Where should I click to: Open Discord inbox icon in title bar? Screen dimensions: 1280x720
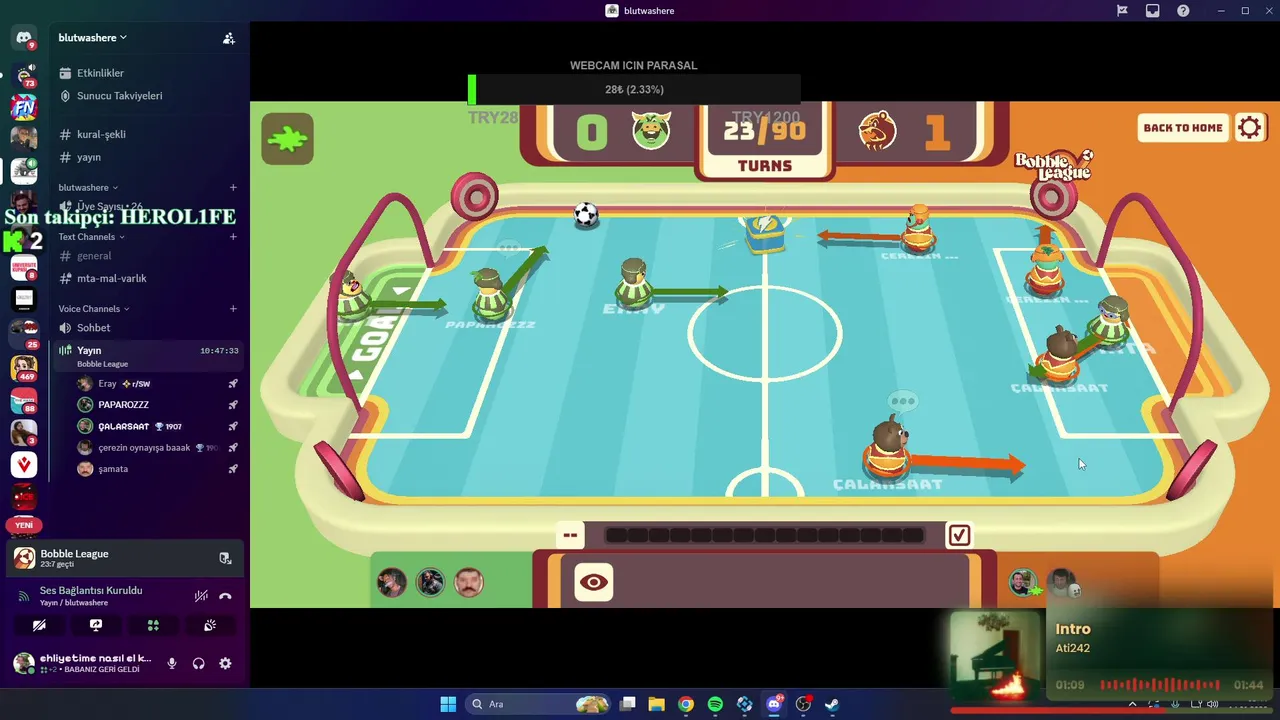1152,11
